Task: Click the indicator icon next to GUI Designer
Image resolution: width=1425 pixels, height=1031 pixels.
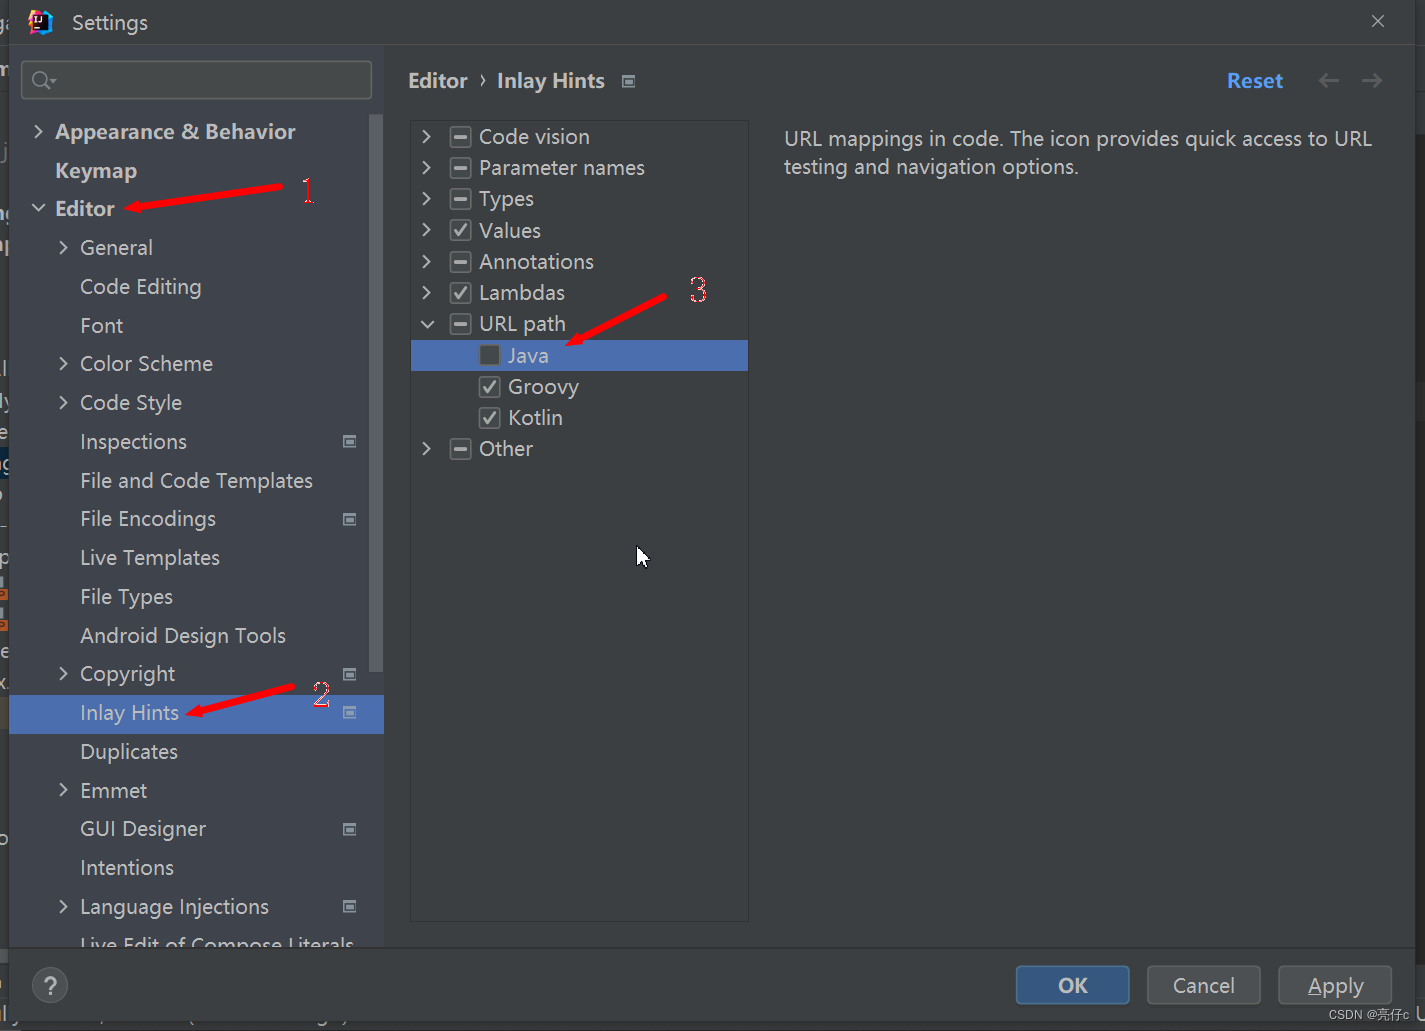Action: click(350, 829)
